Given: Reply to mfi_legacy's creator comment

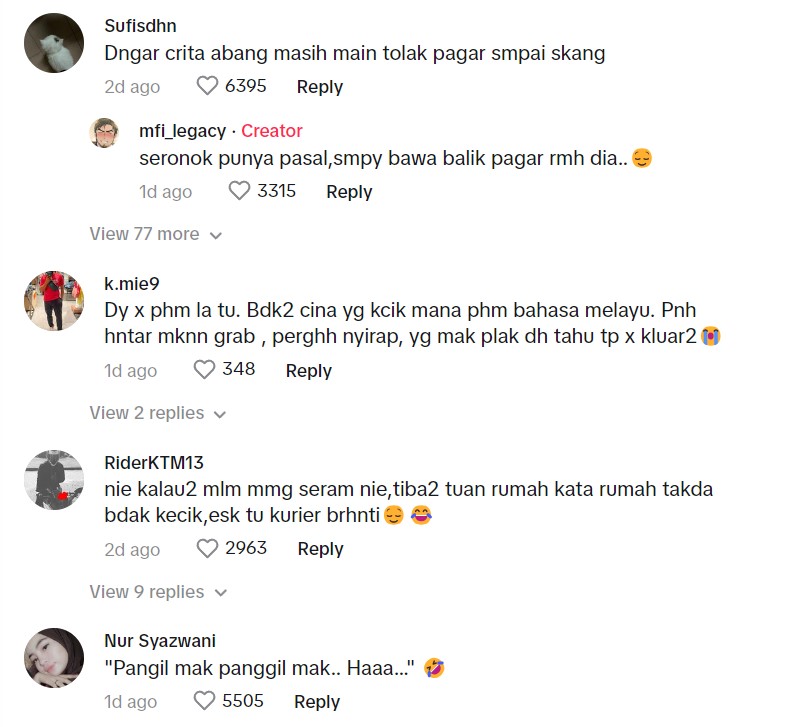Looking at the screenshot, I should click(x=349, y=192).
